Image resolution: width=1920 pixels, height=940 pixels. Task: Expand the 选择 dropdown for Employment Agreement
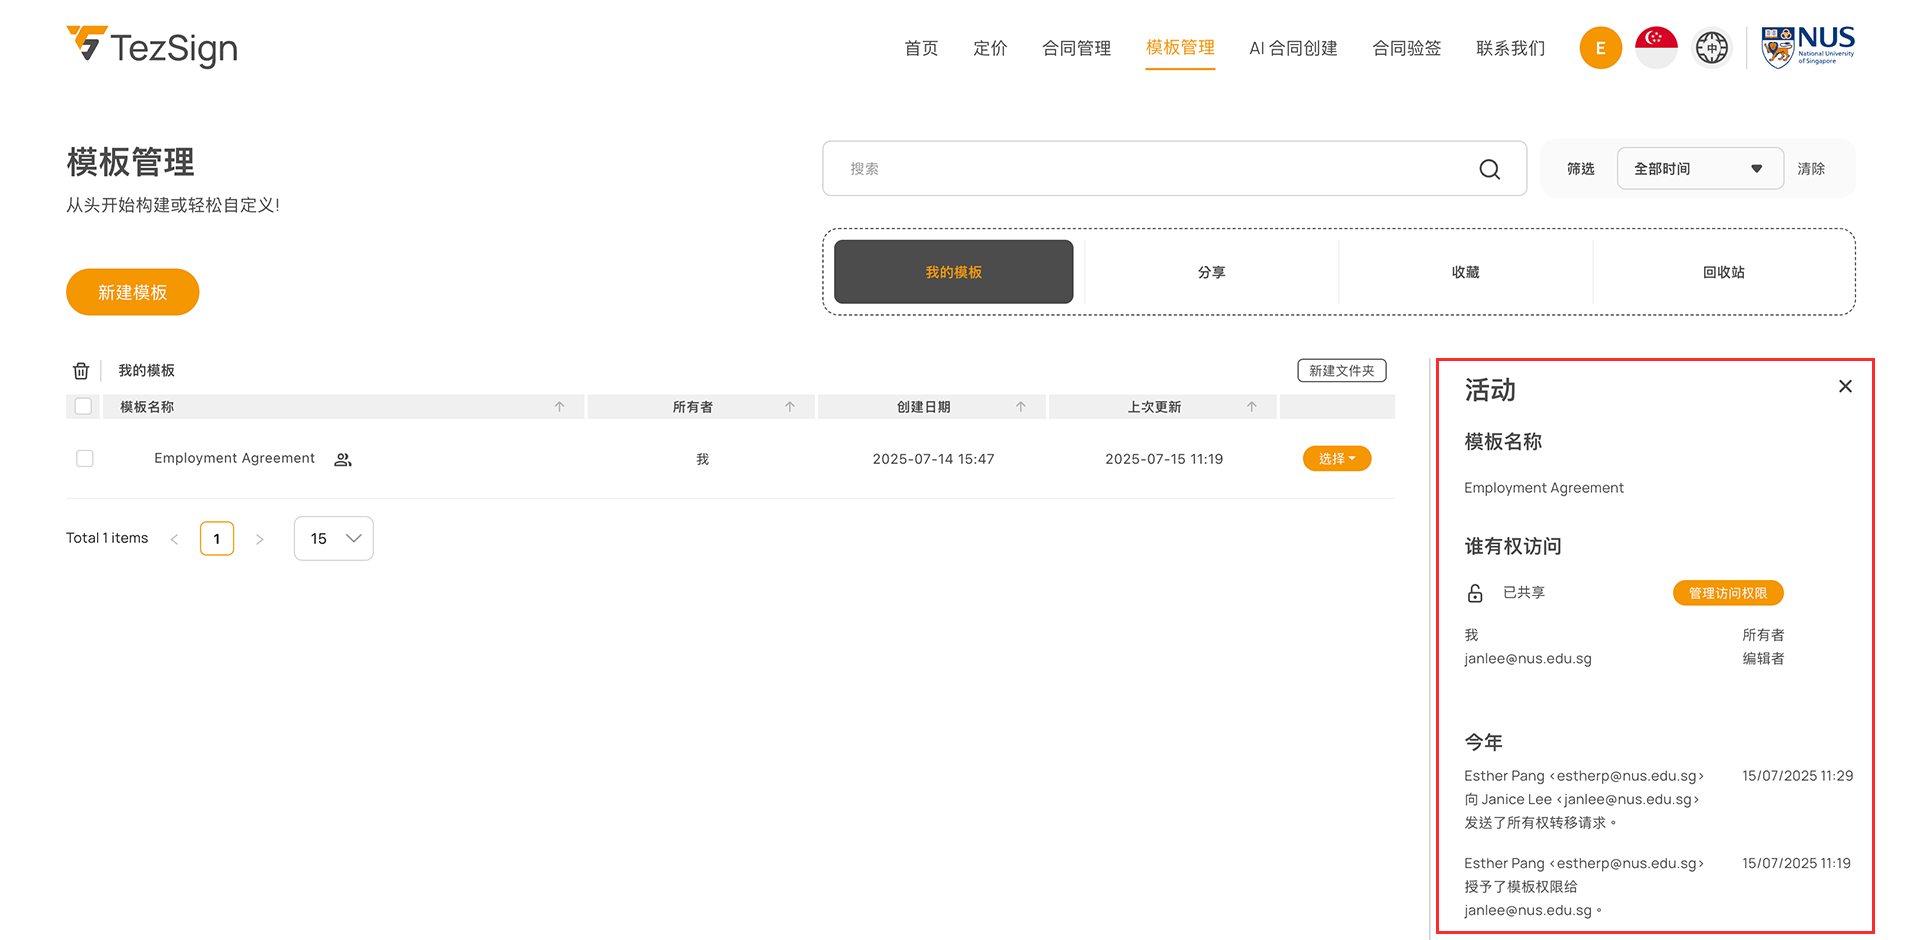(x=1336, y=459)
